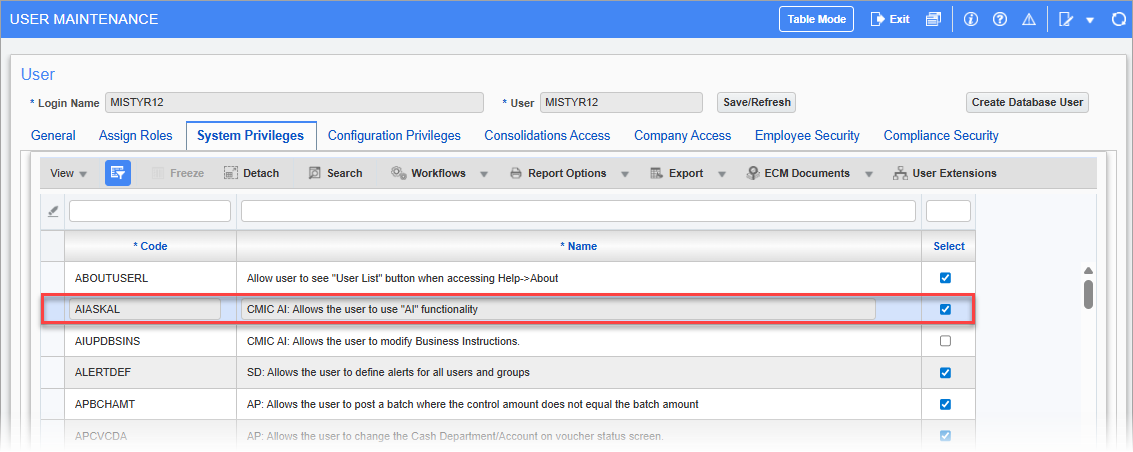Check the AIUPDBSINS Select checkbox
1133x452 pixels.
[944, 341]
